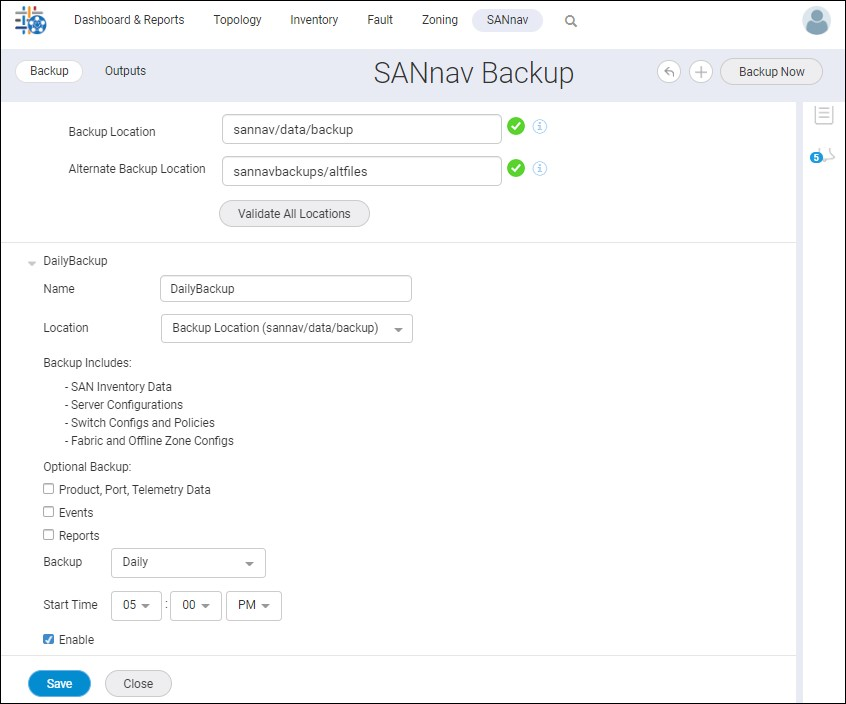Collapse the DailyBackup section
Image resolution: width=846 pixels, height=704 pixels.
[32, 261]
